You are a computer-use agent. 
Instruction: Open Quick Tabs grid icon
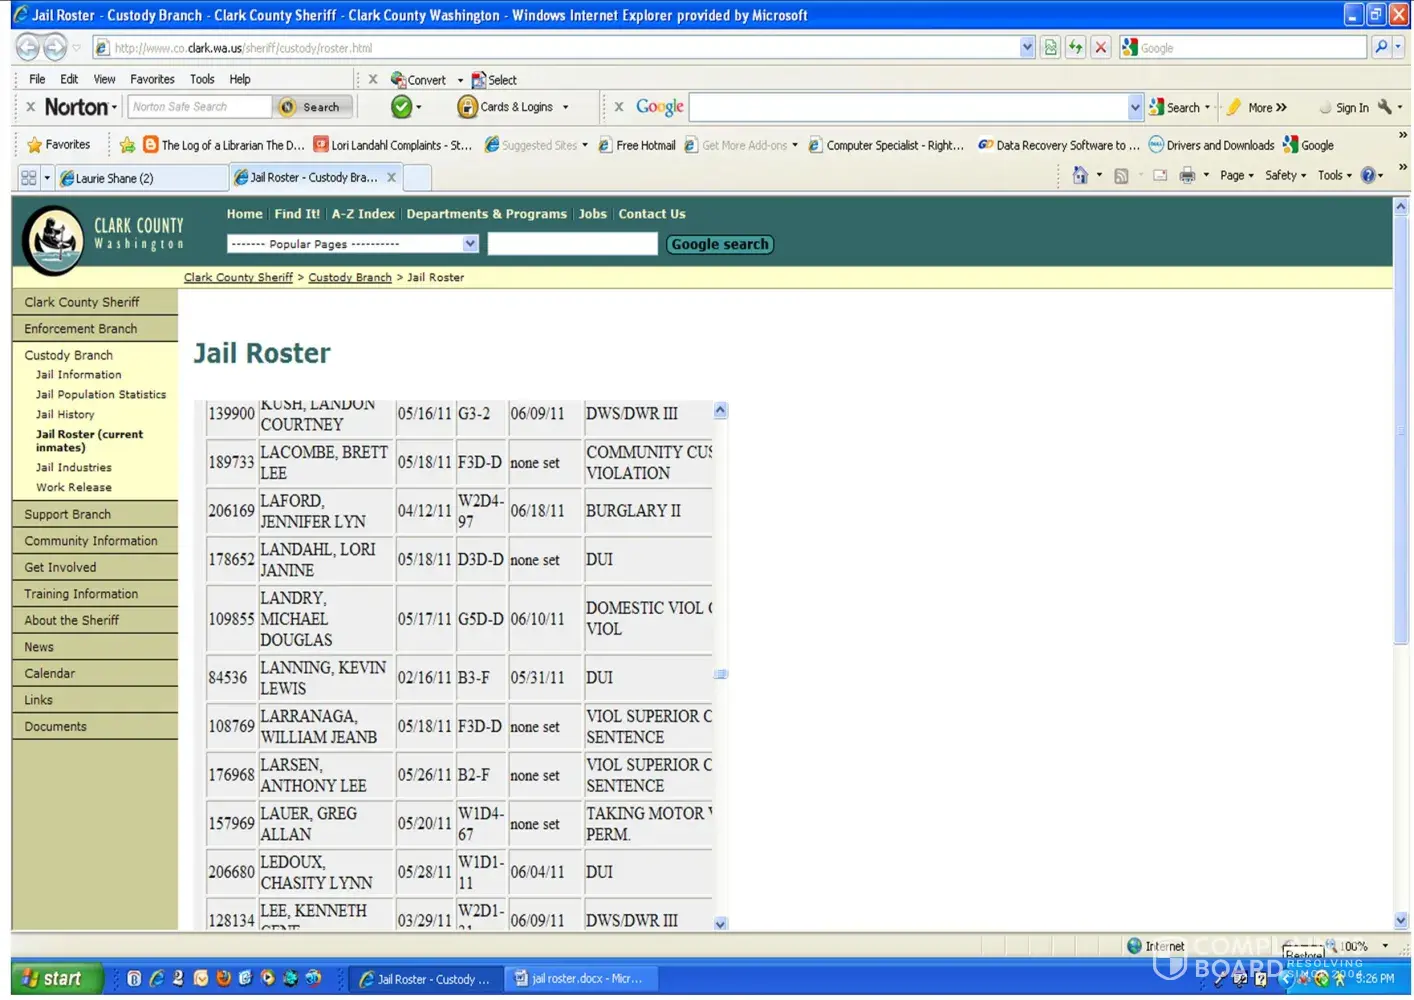(29, 178)
